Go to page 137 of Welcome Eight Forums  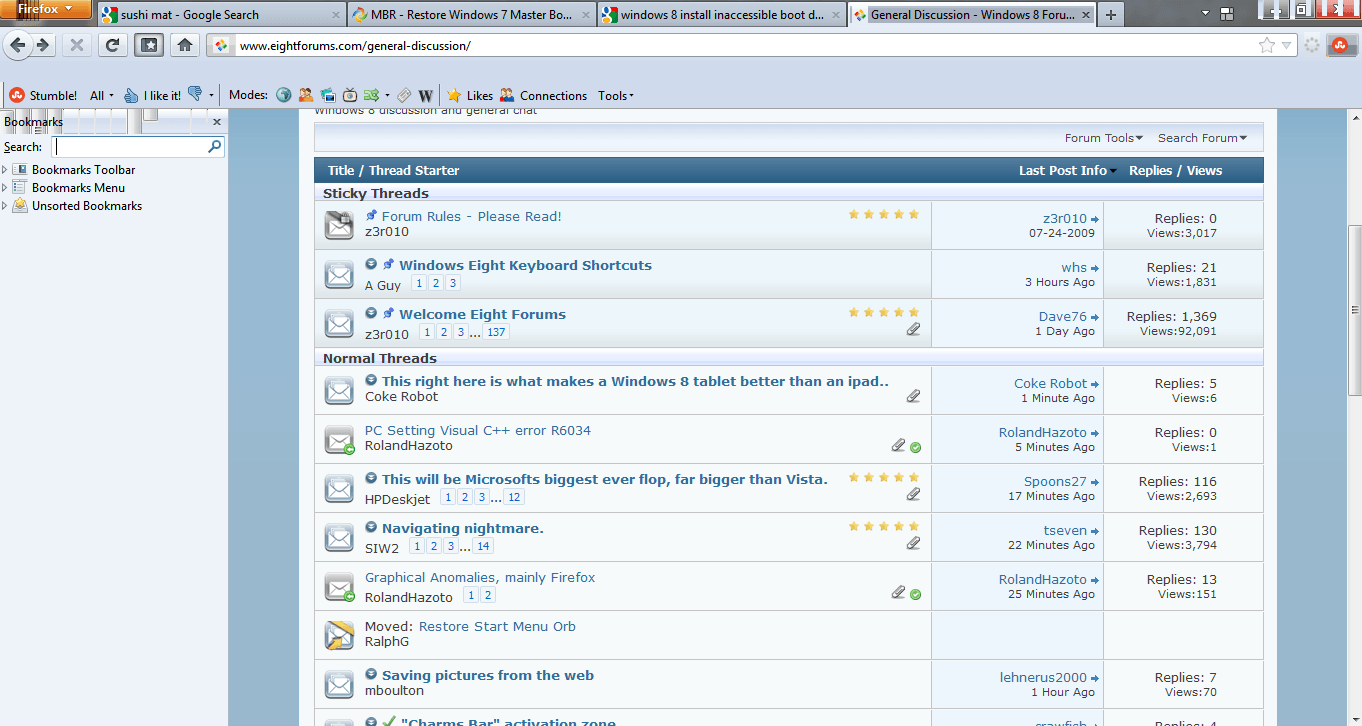coord(497,333)
